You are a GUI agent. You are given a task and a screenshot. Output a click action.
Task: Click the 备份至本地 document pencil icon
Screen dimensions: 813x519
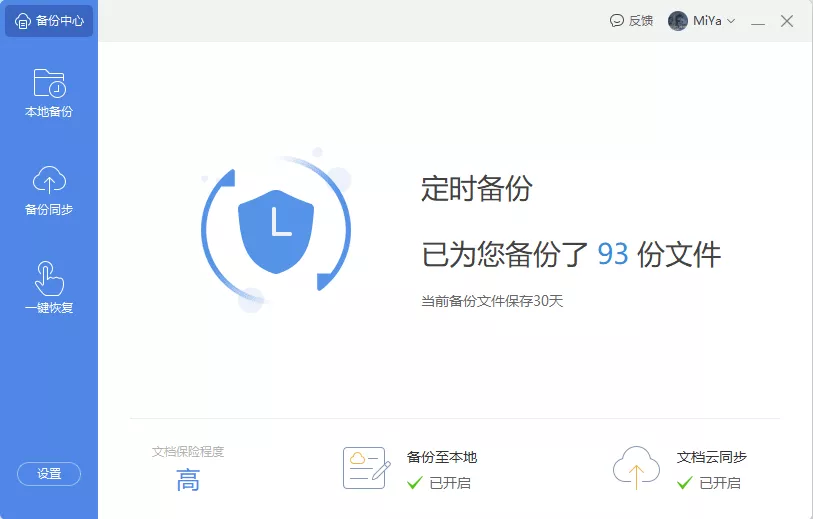coord(365,468)
